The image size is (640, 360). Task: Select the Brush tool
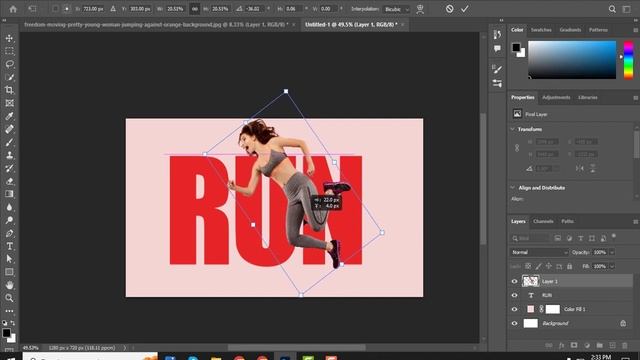click(9, 142)
